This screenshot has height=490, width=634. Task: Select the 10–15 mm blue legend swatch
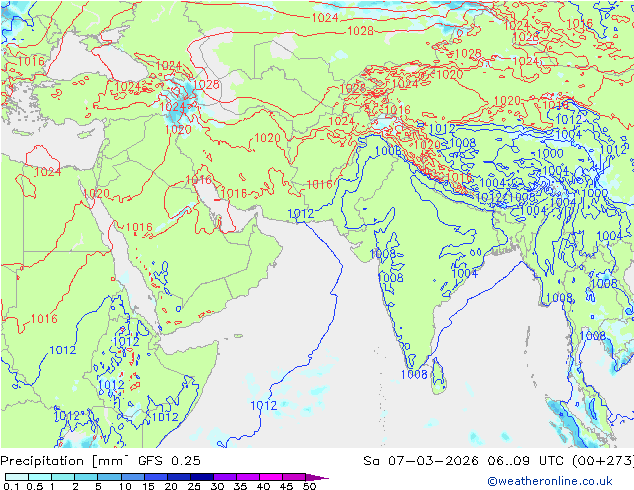[x=132, y=477]
